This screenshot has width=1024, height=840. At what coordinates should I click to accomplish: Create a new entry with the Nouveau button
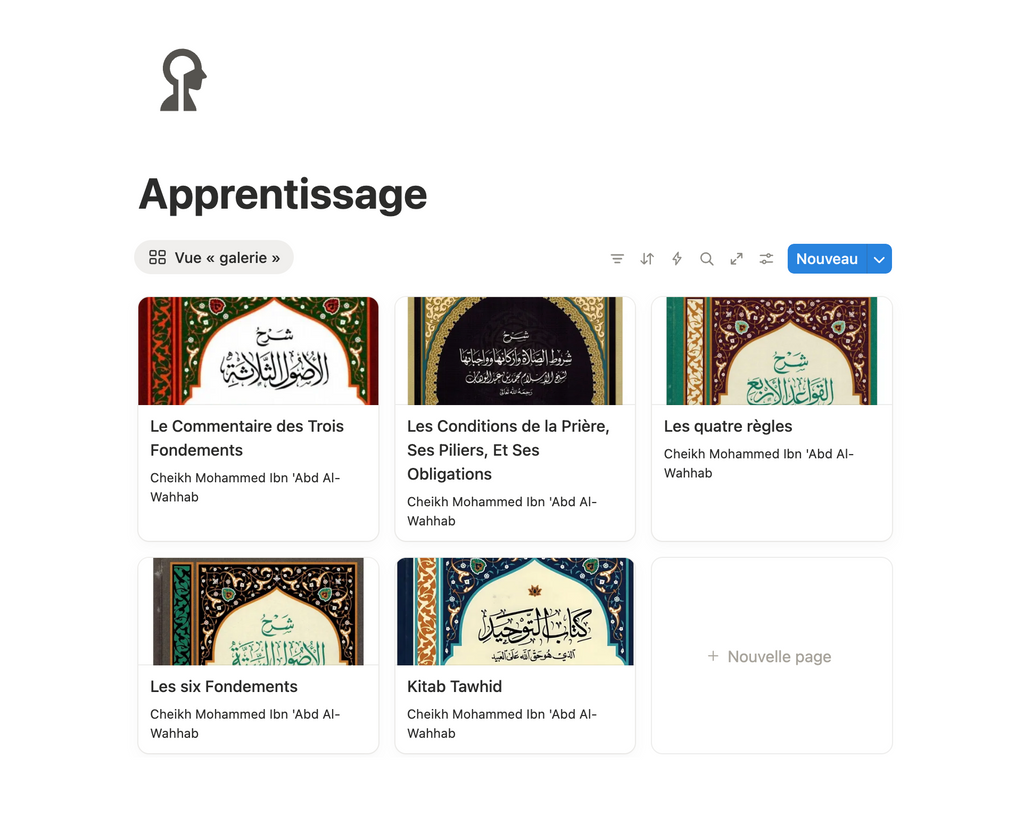pyautogui.click(x=827, y=259)
